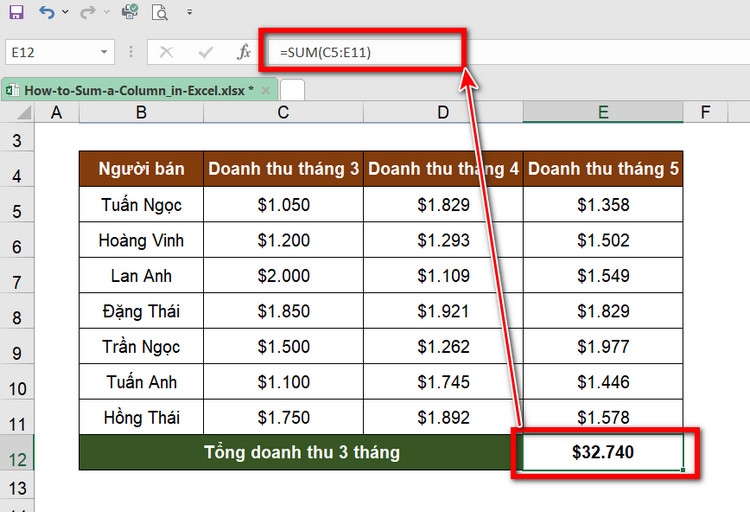Image resolution: width=750 pixels, height=512 pixels.
Task: Select the cell with $1.200
Action: (x=283, y=240)
